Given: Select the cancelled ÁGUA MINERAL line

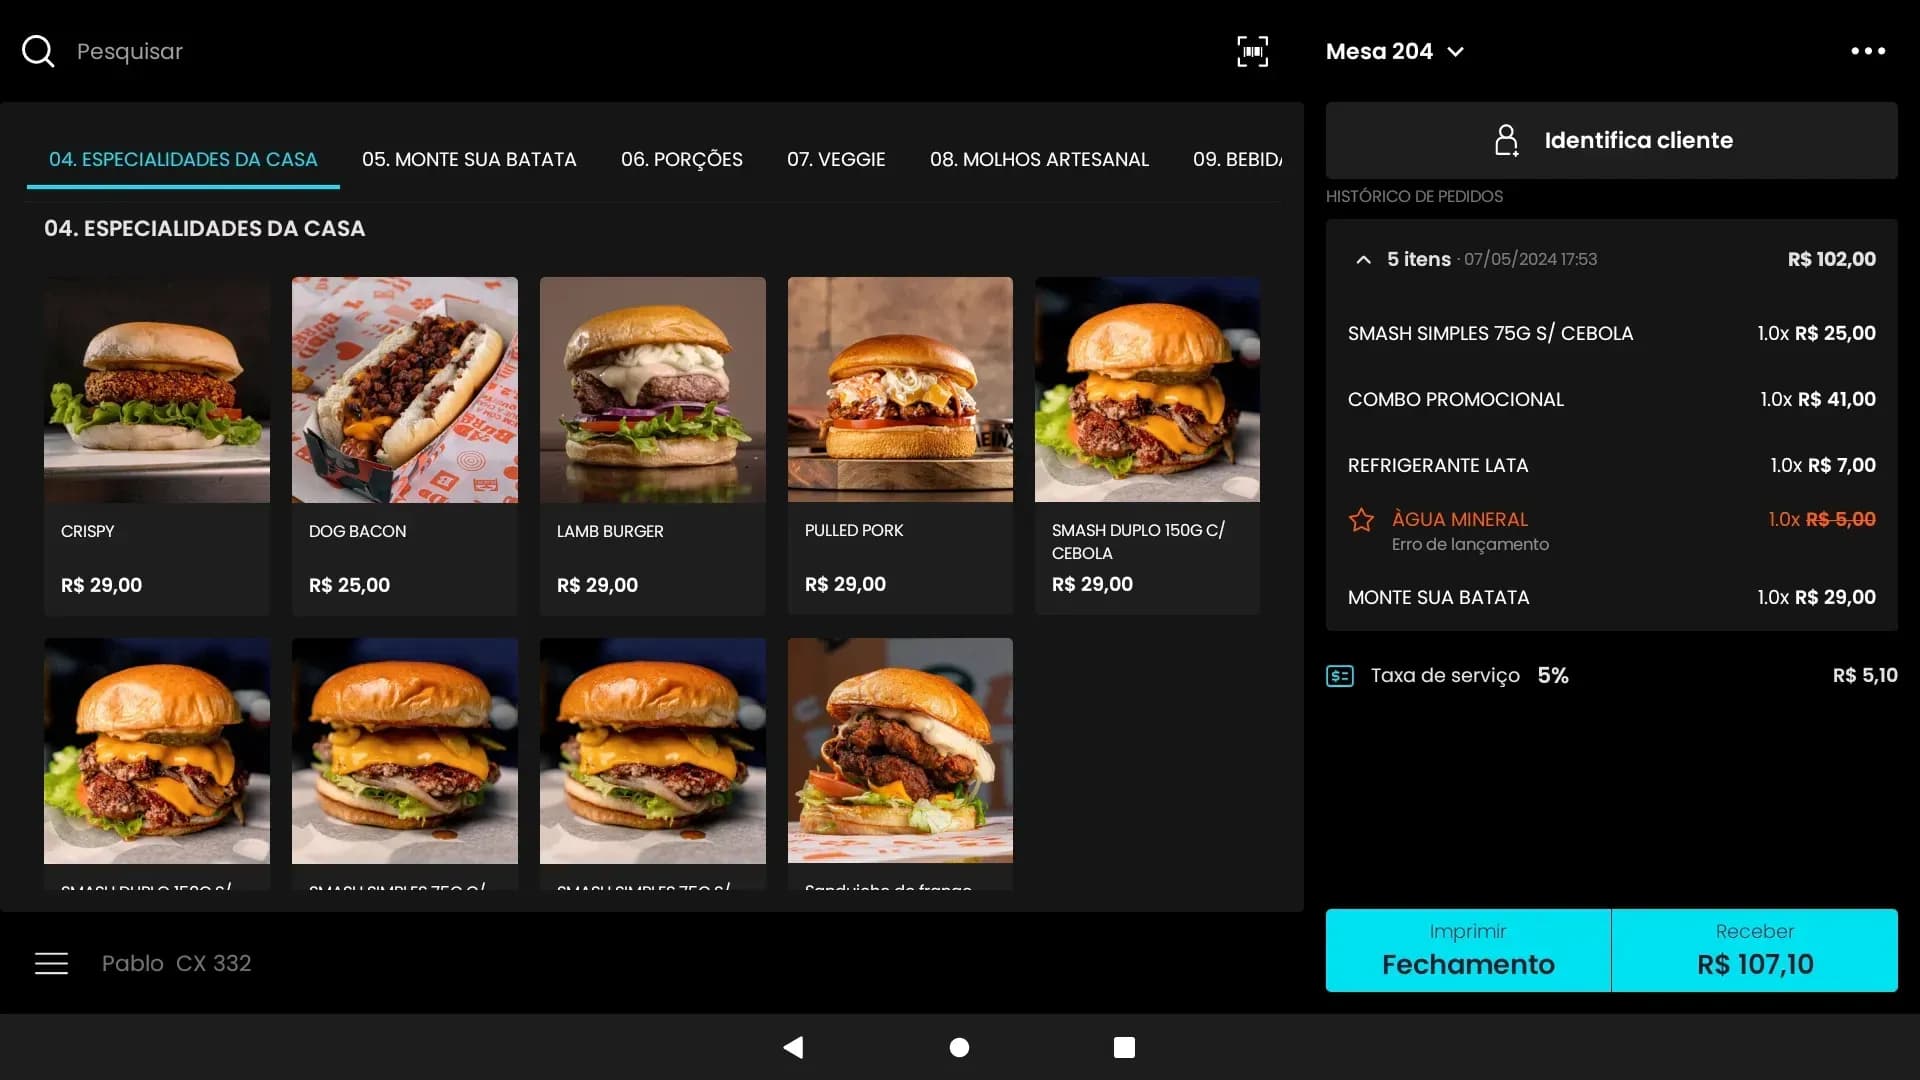Looking at the screenshot, I should click(x=1611, y=531).
